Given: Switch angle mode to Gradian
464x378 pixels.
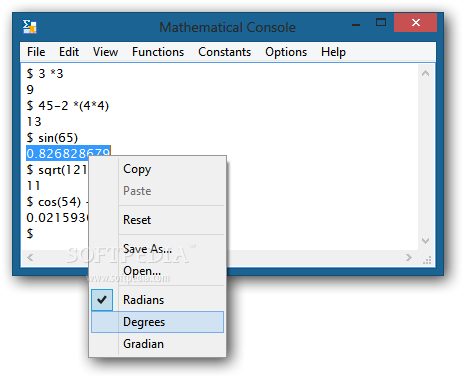Looking at the screenshot, I should [158, 344].
